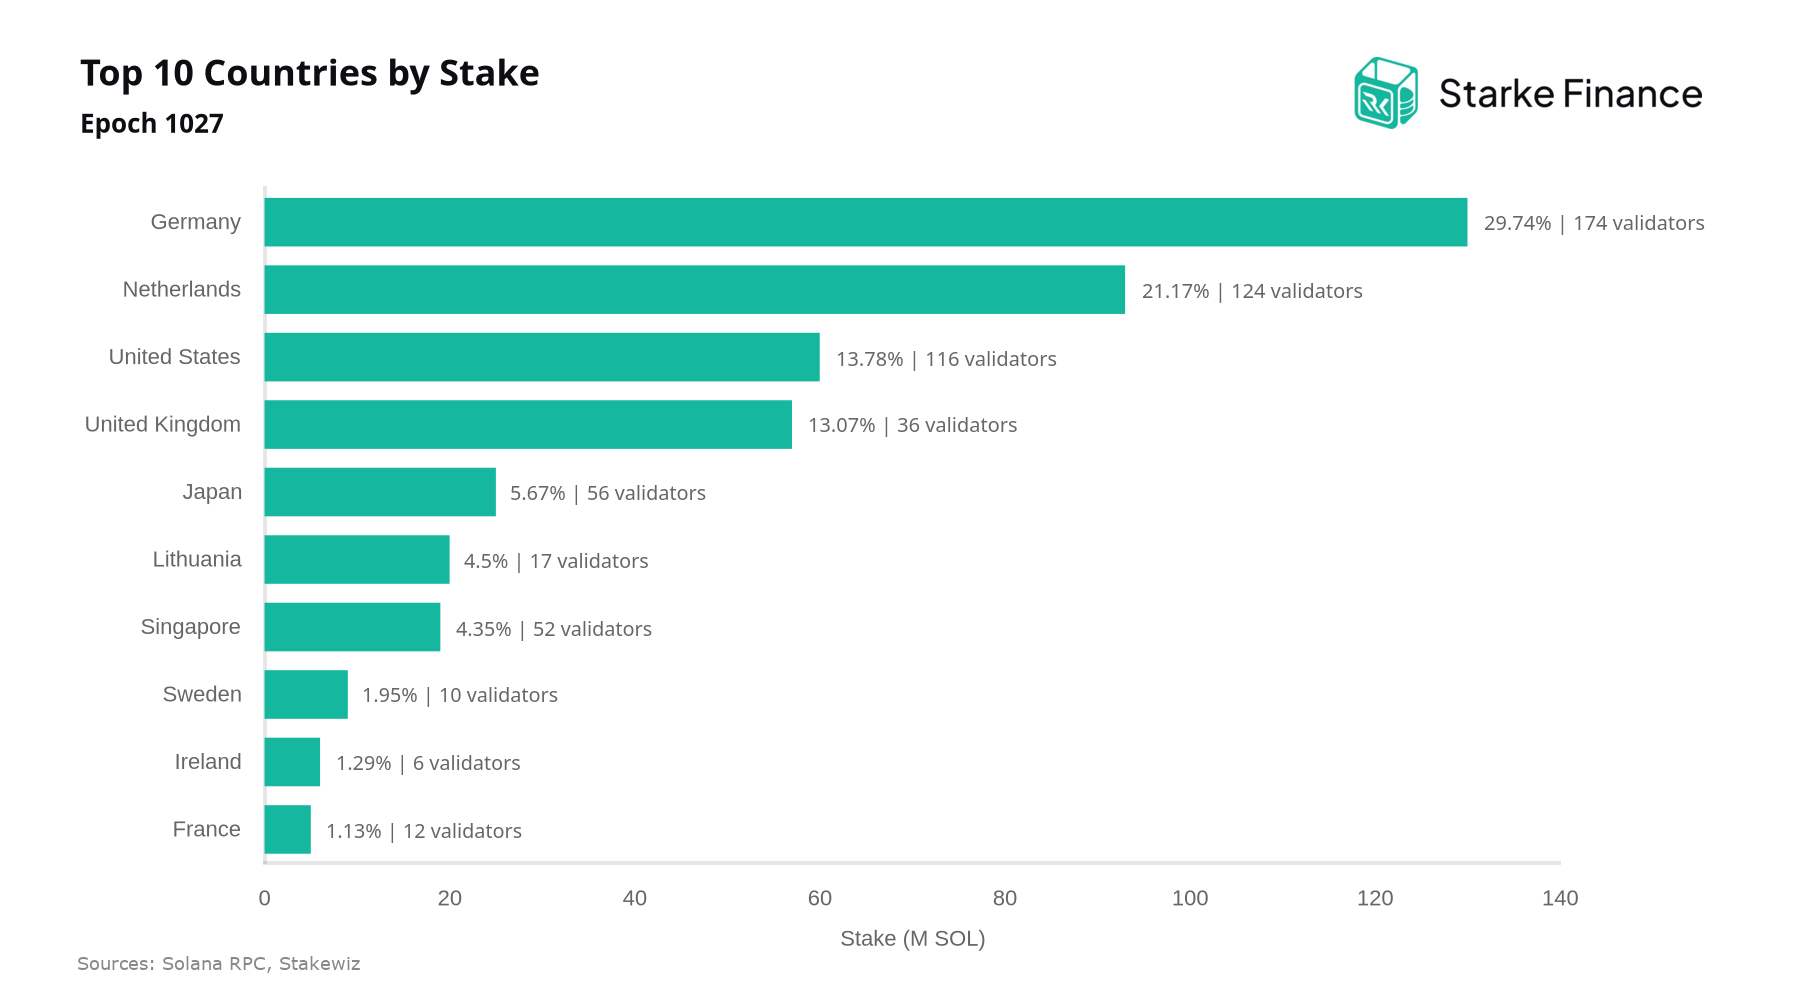The width and height of the screenshot is (1800, 1000).
Task: Click the Germany country axis label
Action: [x=196, y=222]
